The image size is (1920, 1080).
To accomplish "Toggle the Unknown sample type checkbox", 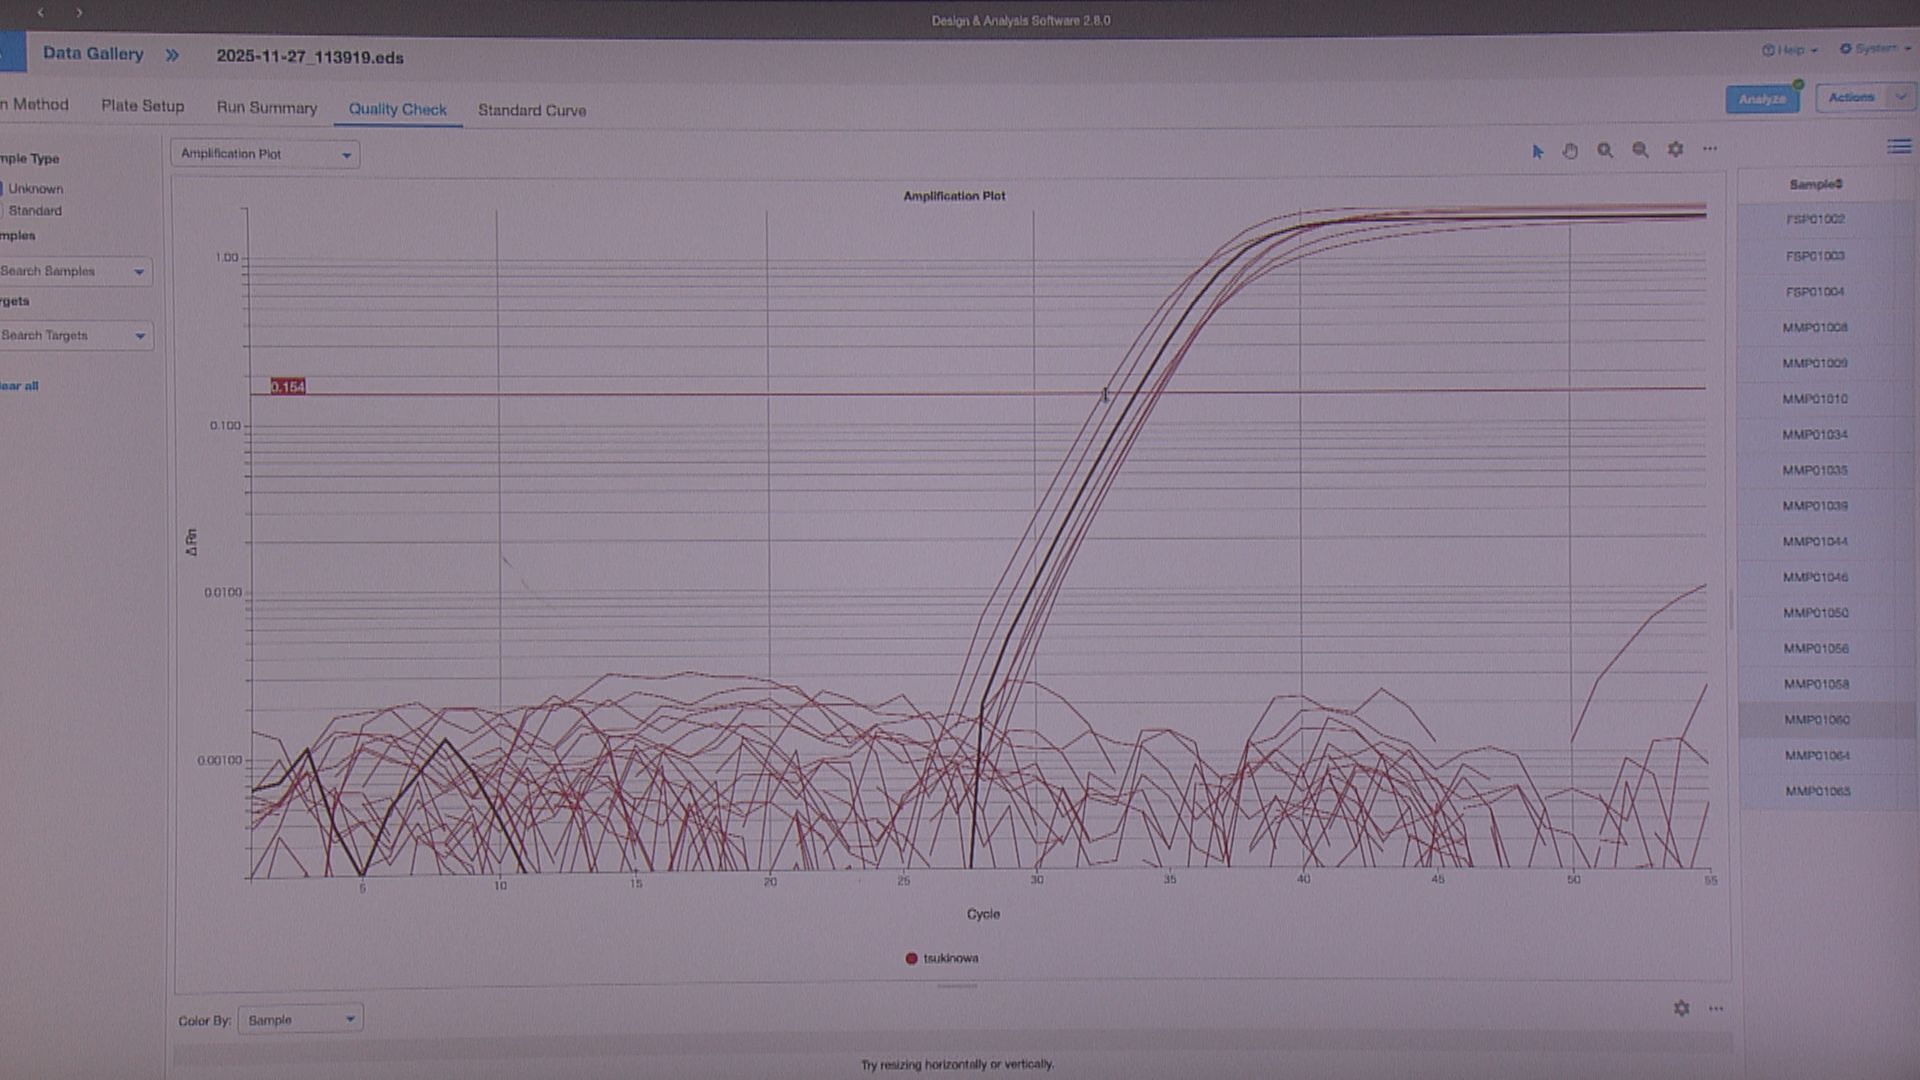I will click(x=3, y=188).
